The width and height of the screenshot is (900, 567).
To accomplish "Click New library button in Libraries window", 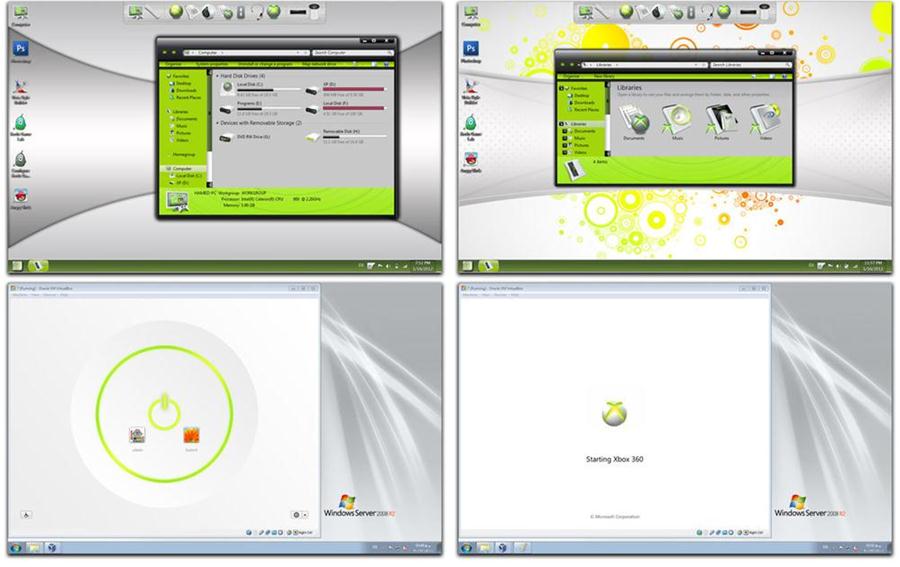I will point(604,76).
